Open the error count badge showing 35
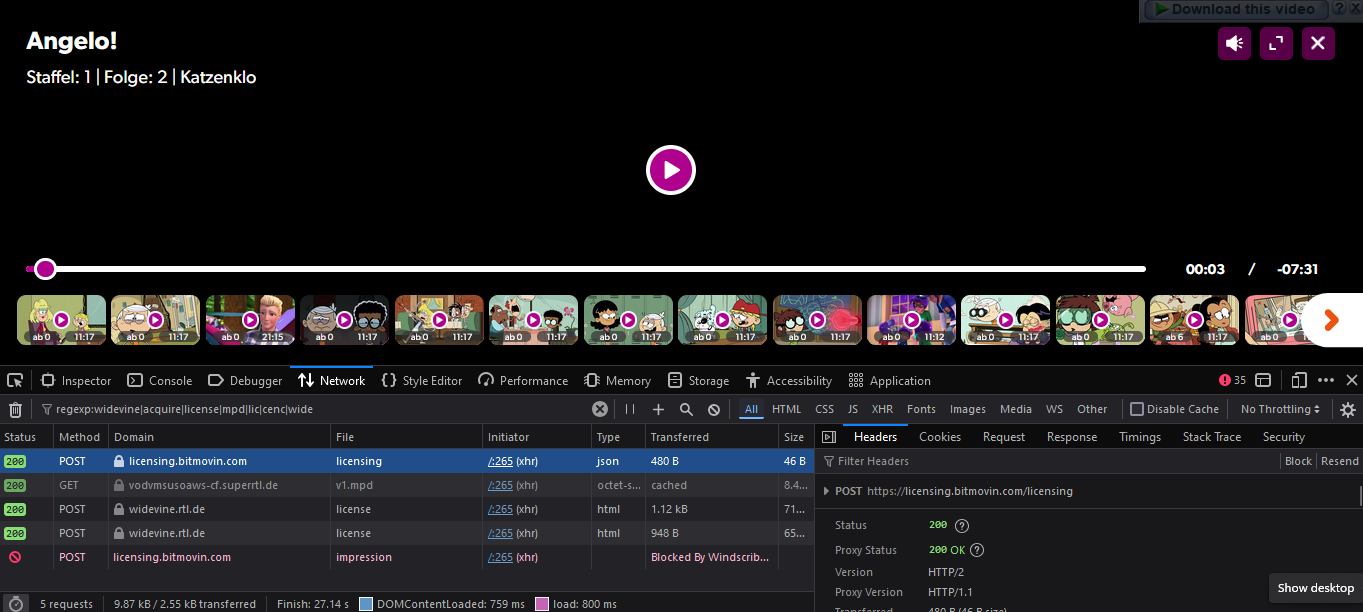The height and width of the screenshot is (612, 1363). [x=1233, y=381]
